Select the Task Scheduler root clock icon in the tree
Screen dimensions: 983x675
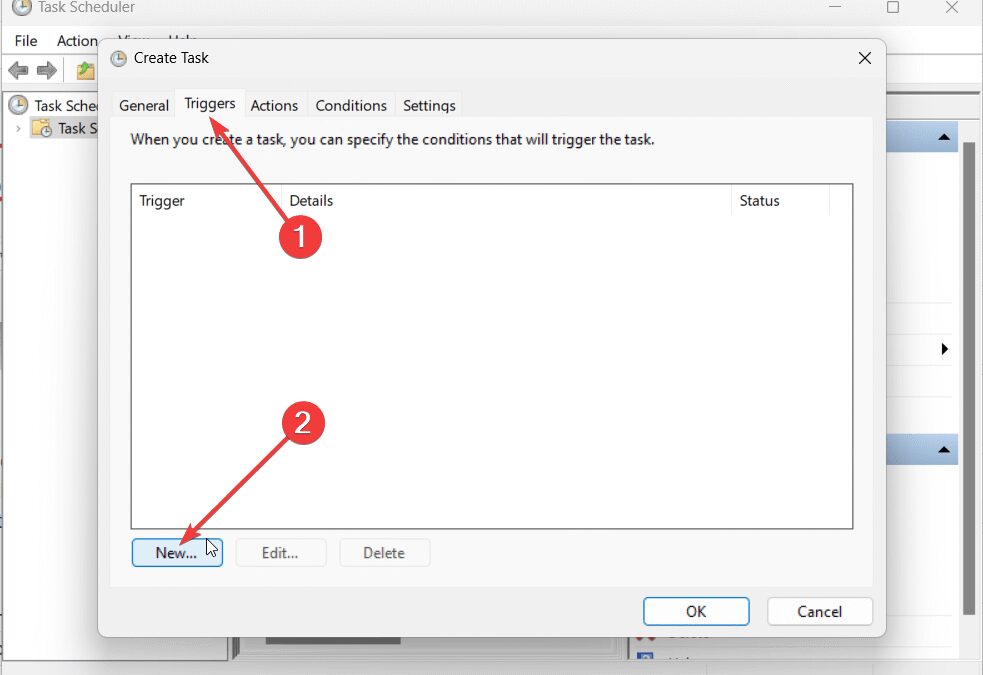19,105
